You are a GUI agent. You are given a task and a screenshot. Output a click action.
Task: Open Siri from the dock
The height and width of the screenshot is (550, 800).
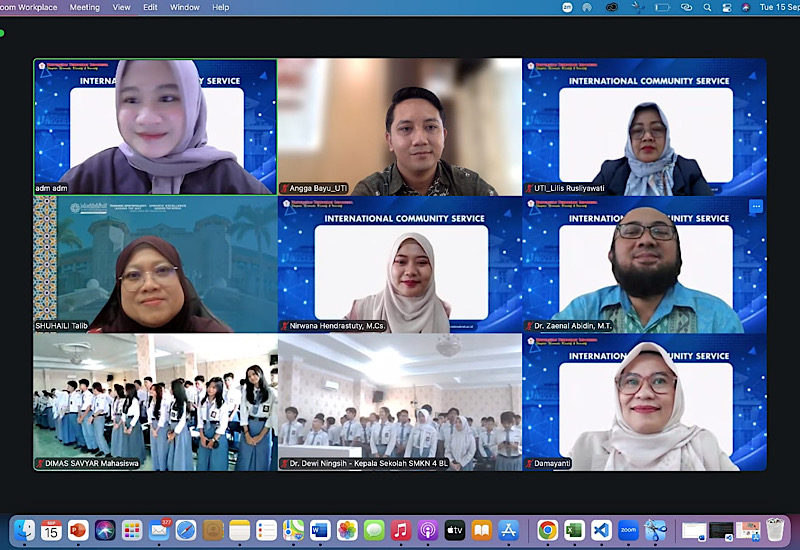click(x=105, y=531)
